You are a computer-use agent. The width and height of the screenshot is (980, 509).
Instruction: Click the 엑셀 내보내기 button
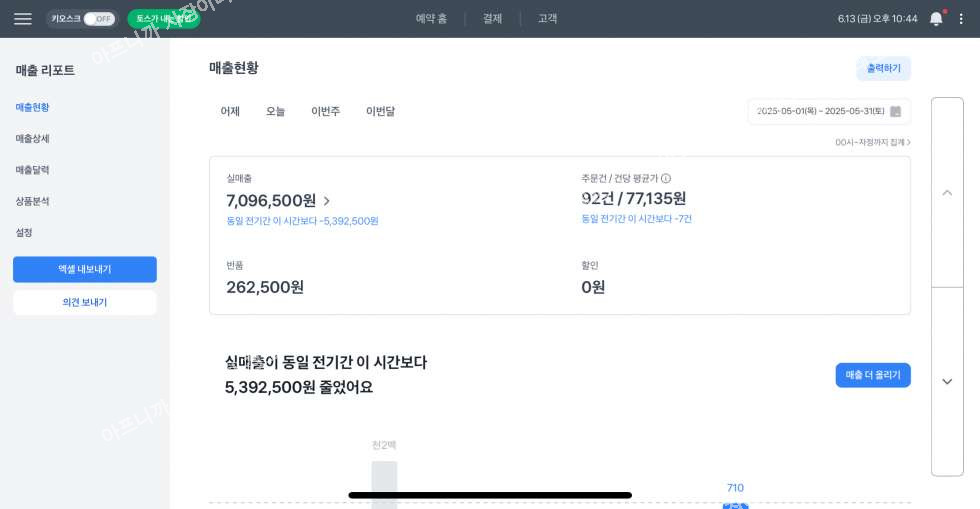[x=85, y=269]
